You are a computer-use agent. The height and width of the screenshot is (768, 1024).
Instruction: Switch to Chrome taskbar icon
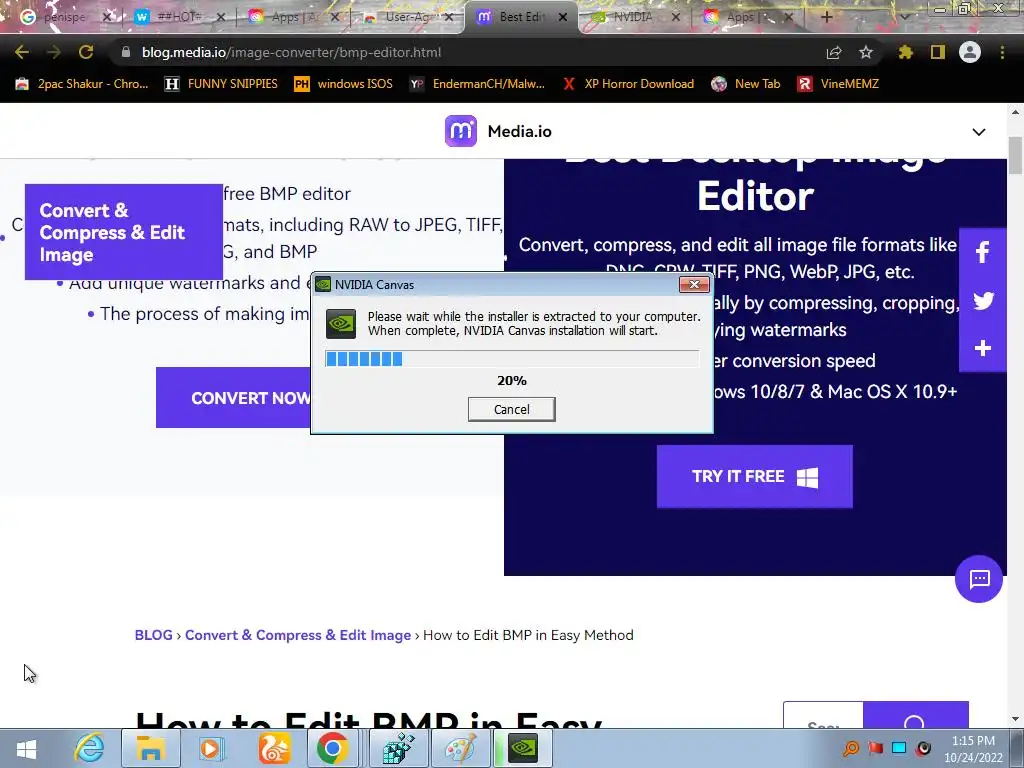click(x=332, y=748)
